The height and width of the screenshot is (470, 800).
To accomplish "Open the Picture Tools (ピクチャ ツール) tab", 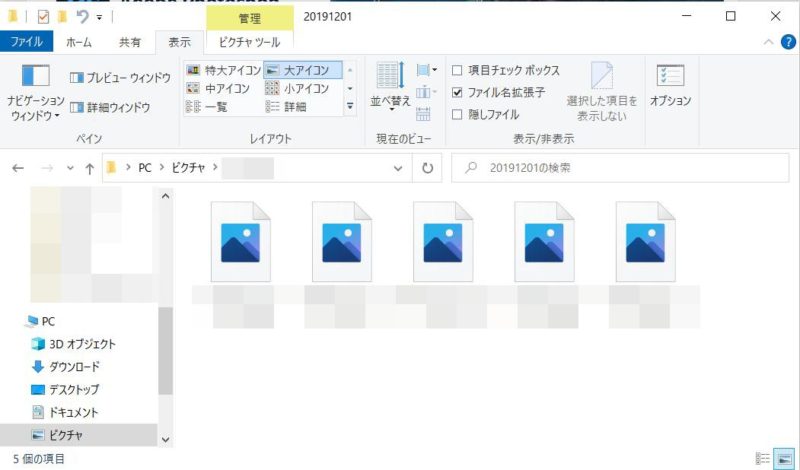I will point(249,42).
